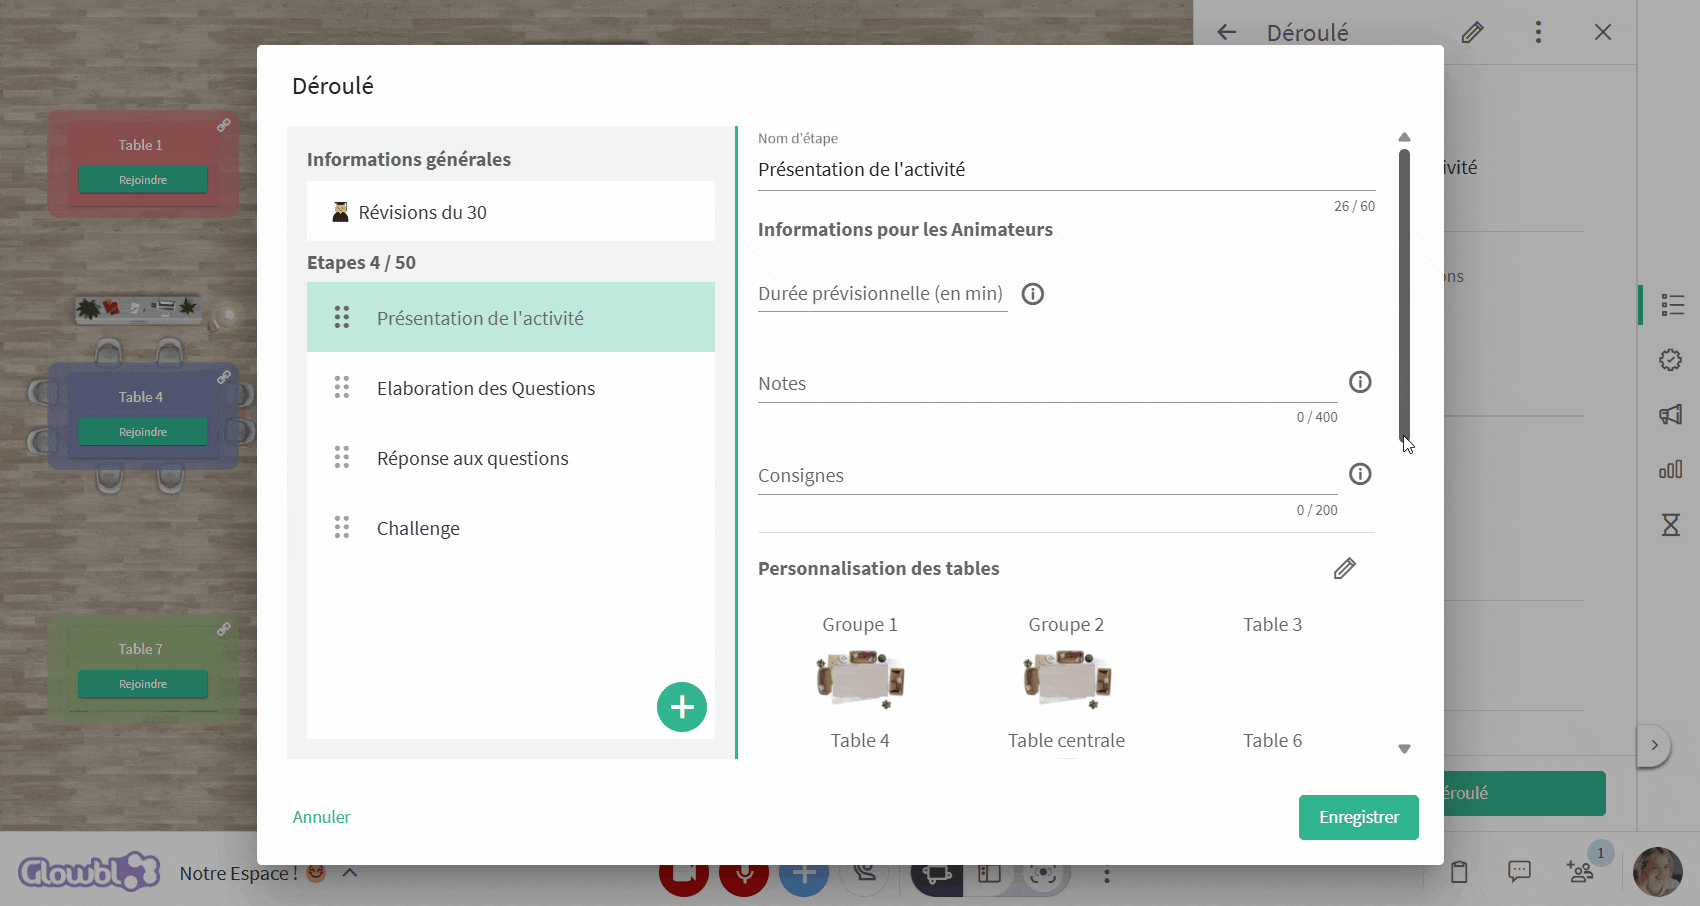Screen dimensions: 1700x906
Task: Collapse the right side panel with arrow
Action: click(1654, 745)
